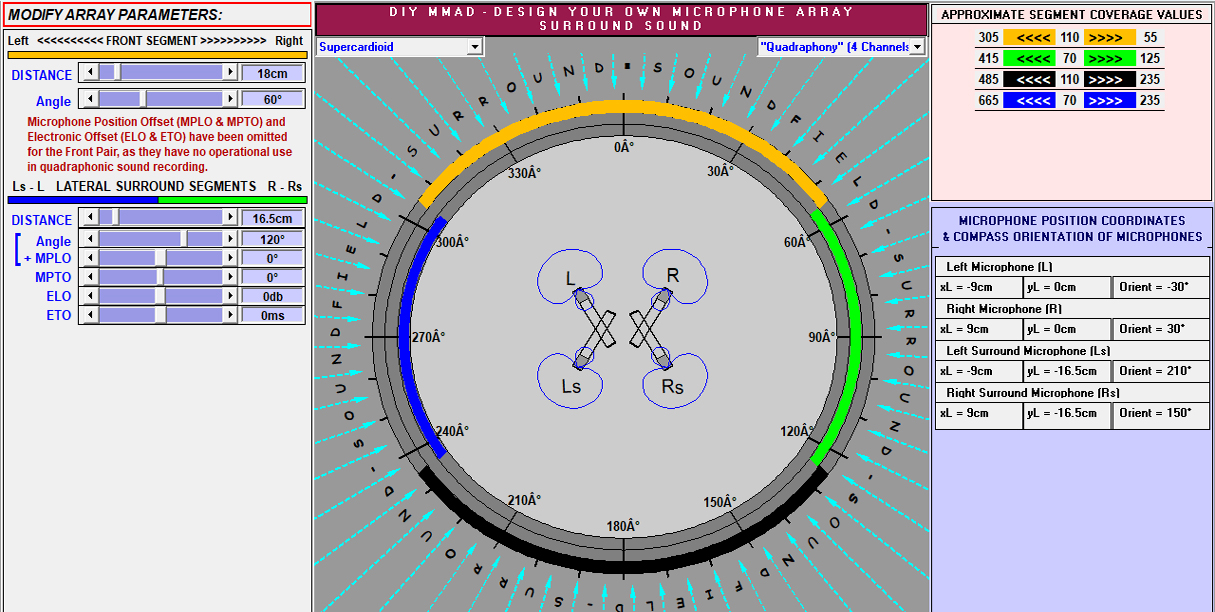This screenshot has height=612, width=1215.
Task: Click the lateral Angle value field 120°
Action: 273,240
